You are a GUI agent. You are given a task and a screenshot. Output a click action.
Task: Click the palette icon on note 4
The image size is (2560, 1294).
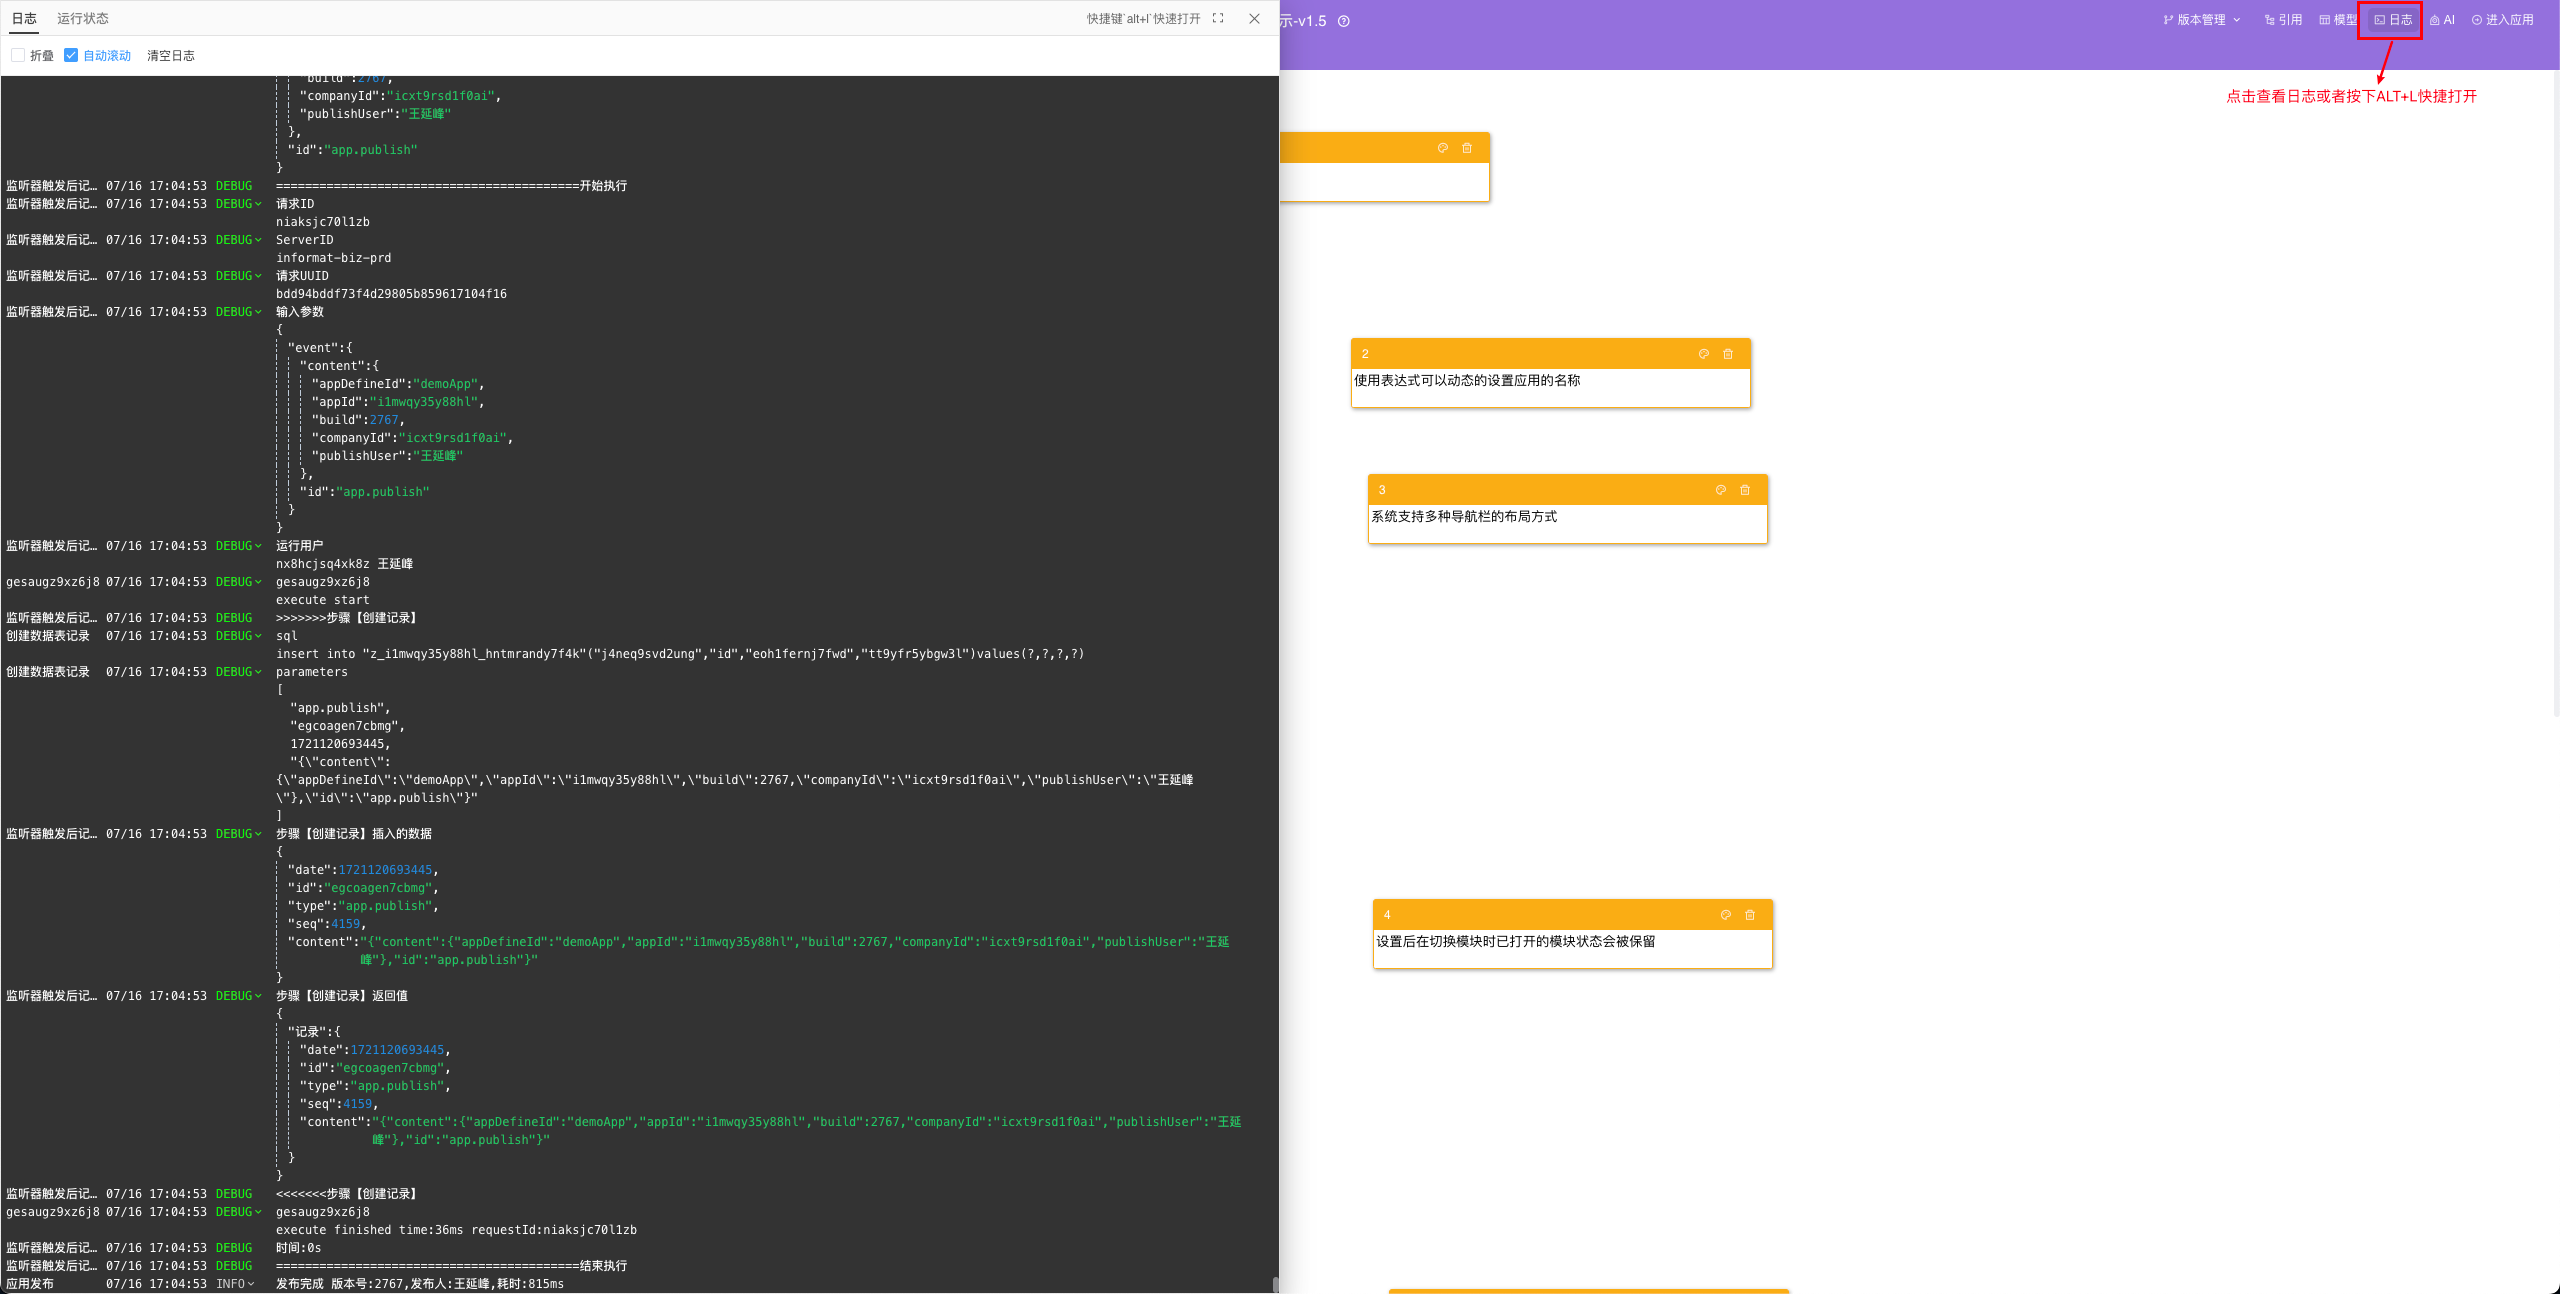click(x=1726, y=915)
